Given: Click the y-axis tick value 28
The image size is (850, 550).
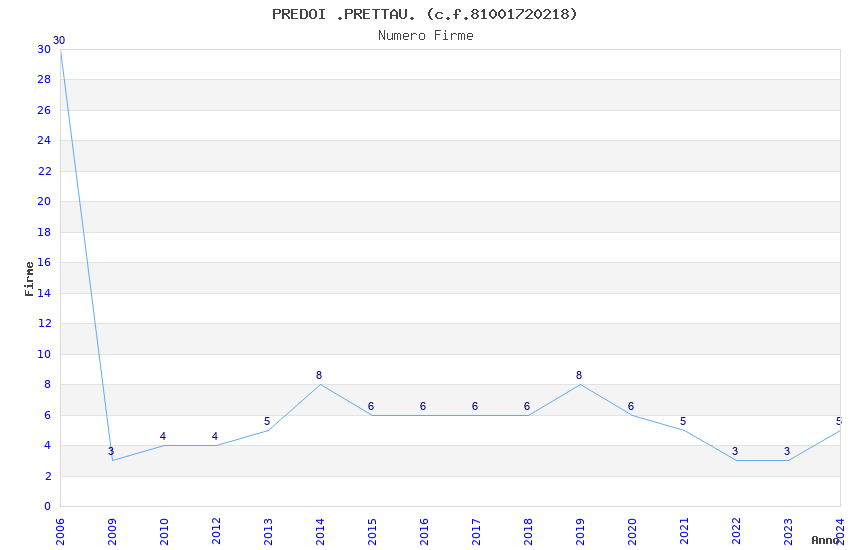Looking at the screenshot, I should 44,80.
